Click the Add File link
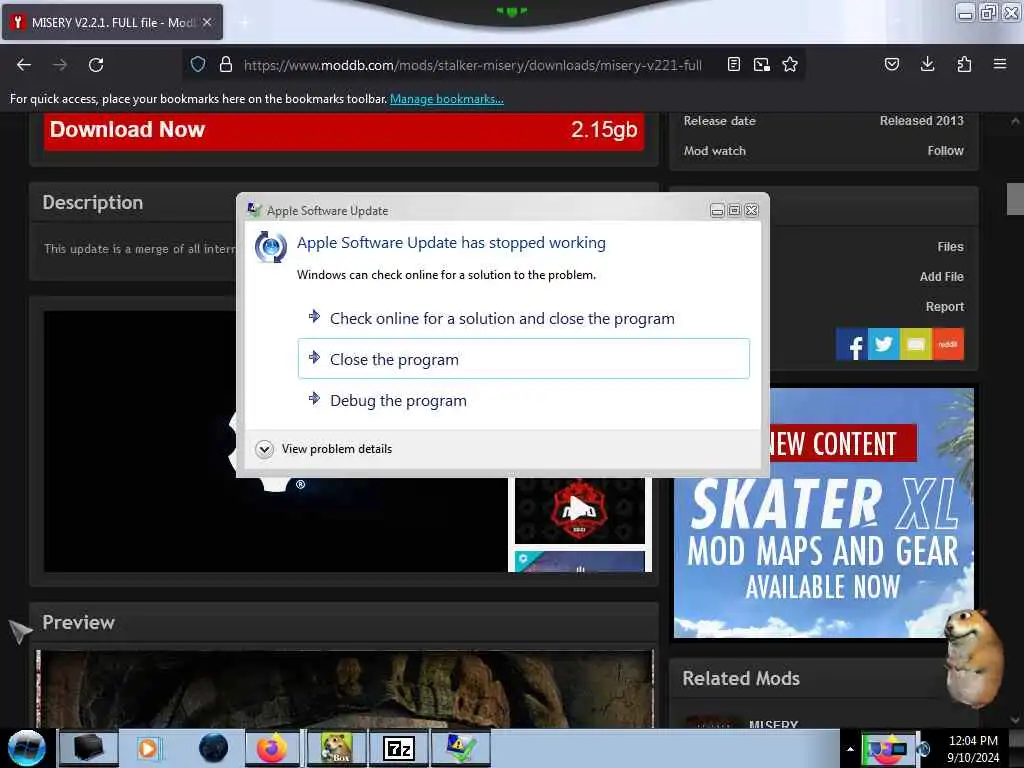Screen dimensions: 1024x768 [941, 277]
